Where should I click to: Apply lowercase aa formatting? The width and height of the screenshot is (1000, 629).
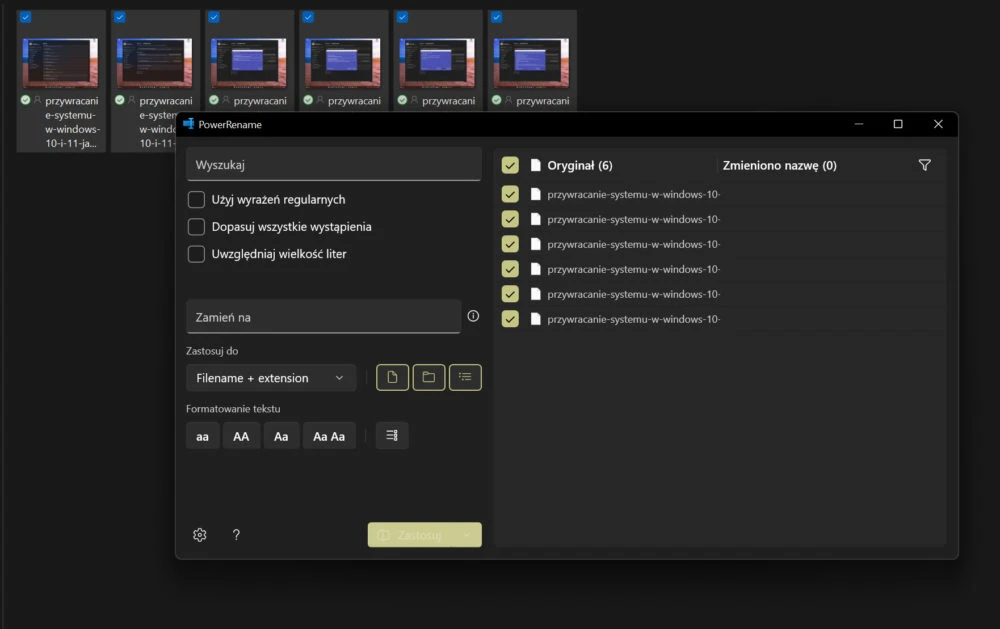[x=202, y=436]
